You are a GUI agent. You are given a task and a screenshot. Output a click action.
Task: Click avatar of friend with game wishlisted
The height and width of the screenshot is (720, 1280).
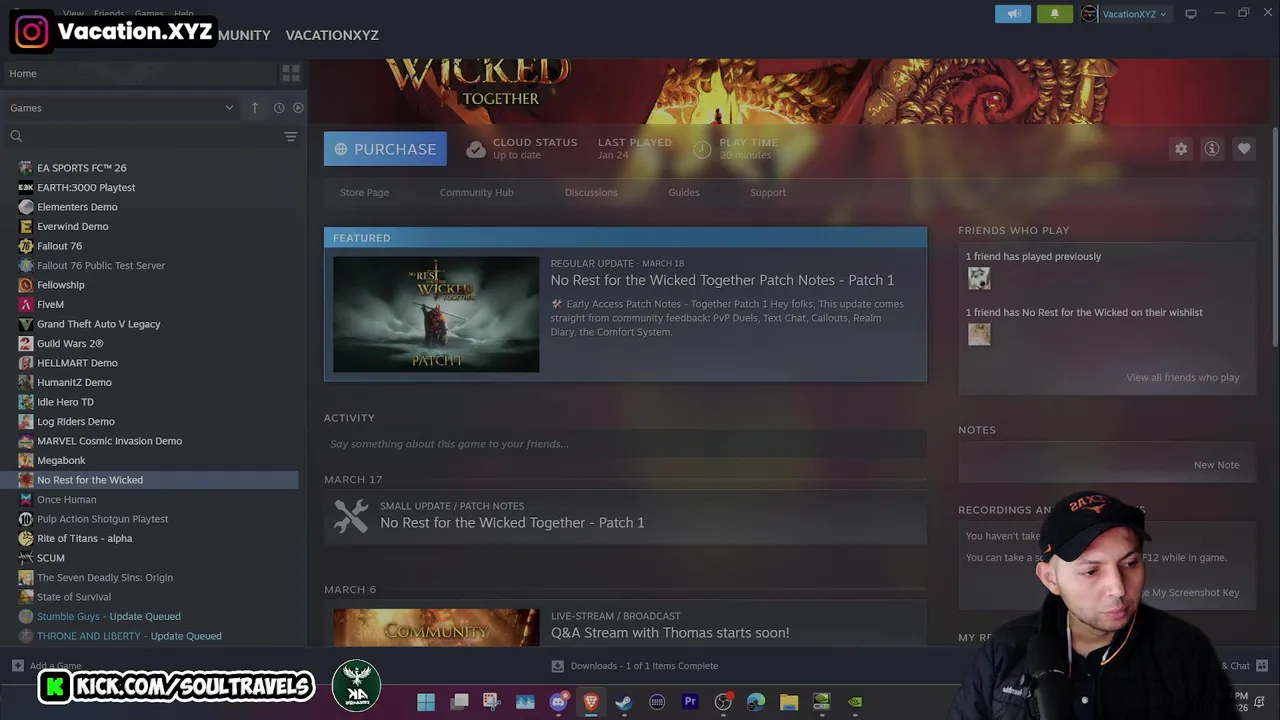979,335
